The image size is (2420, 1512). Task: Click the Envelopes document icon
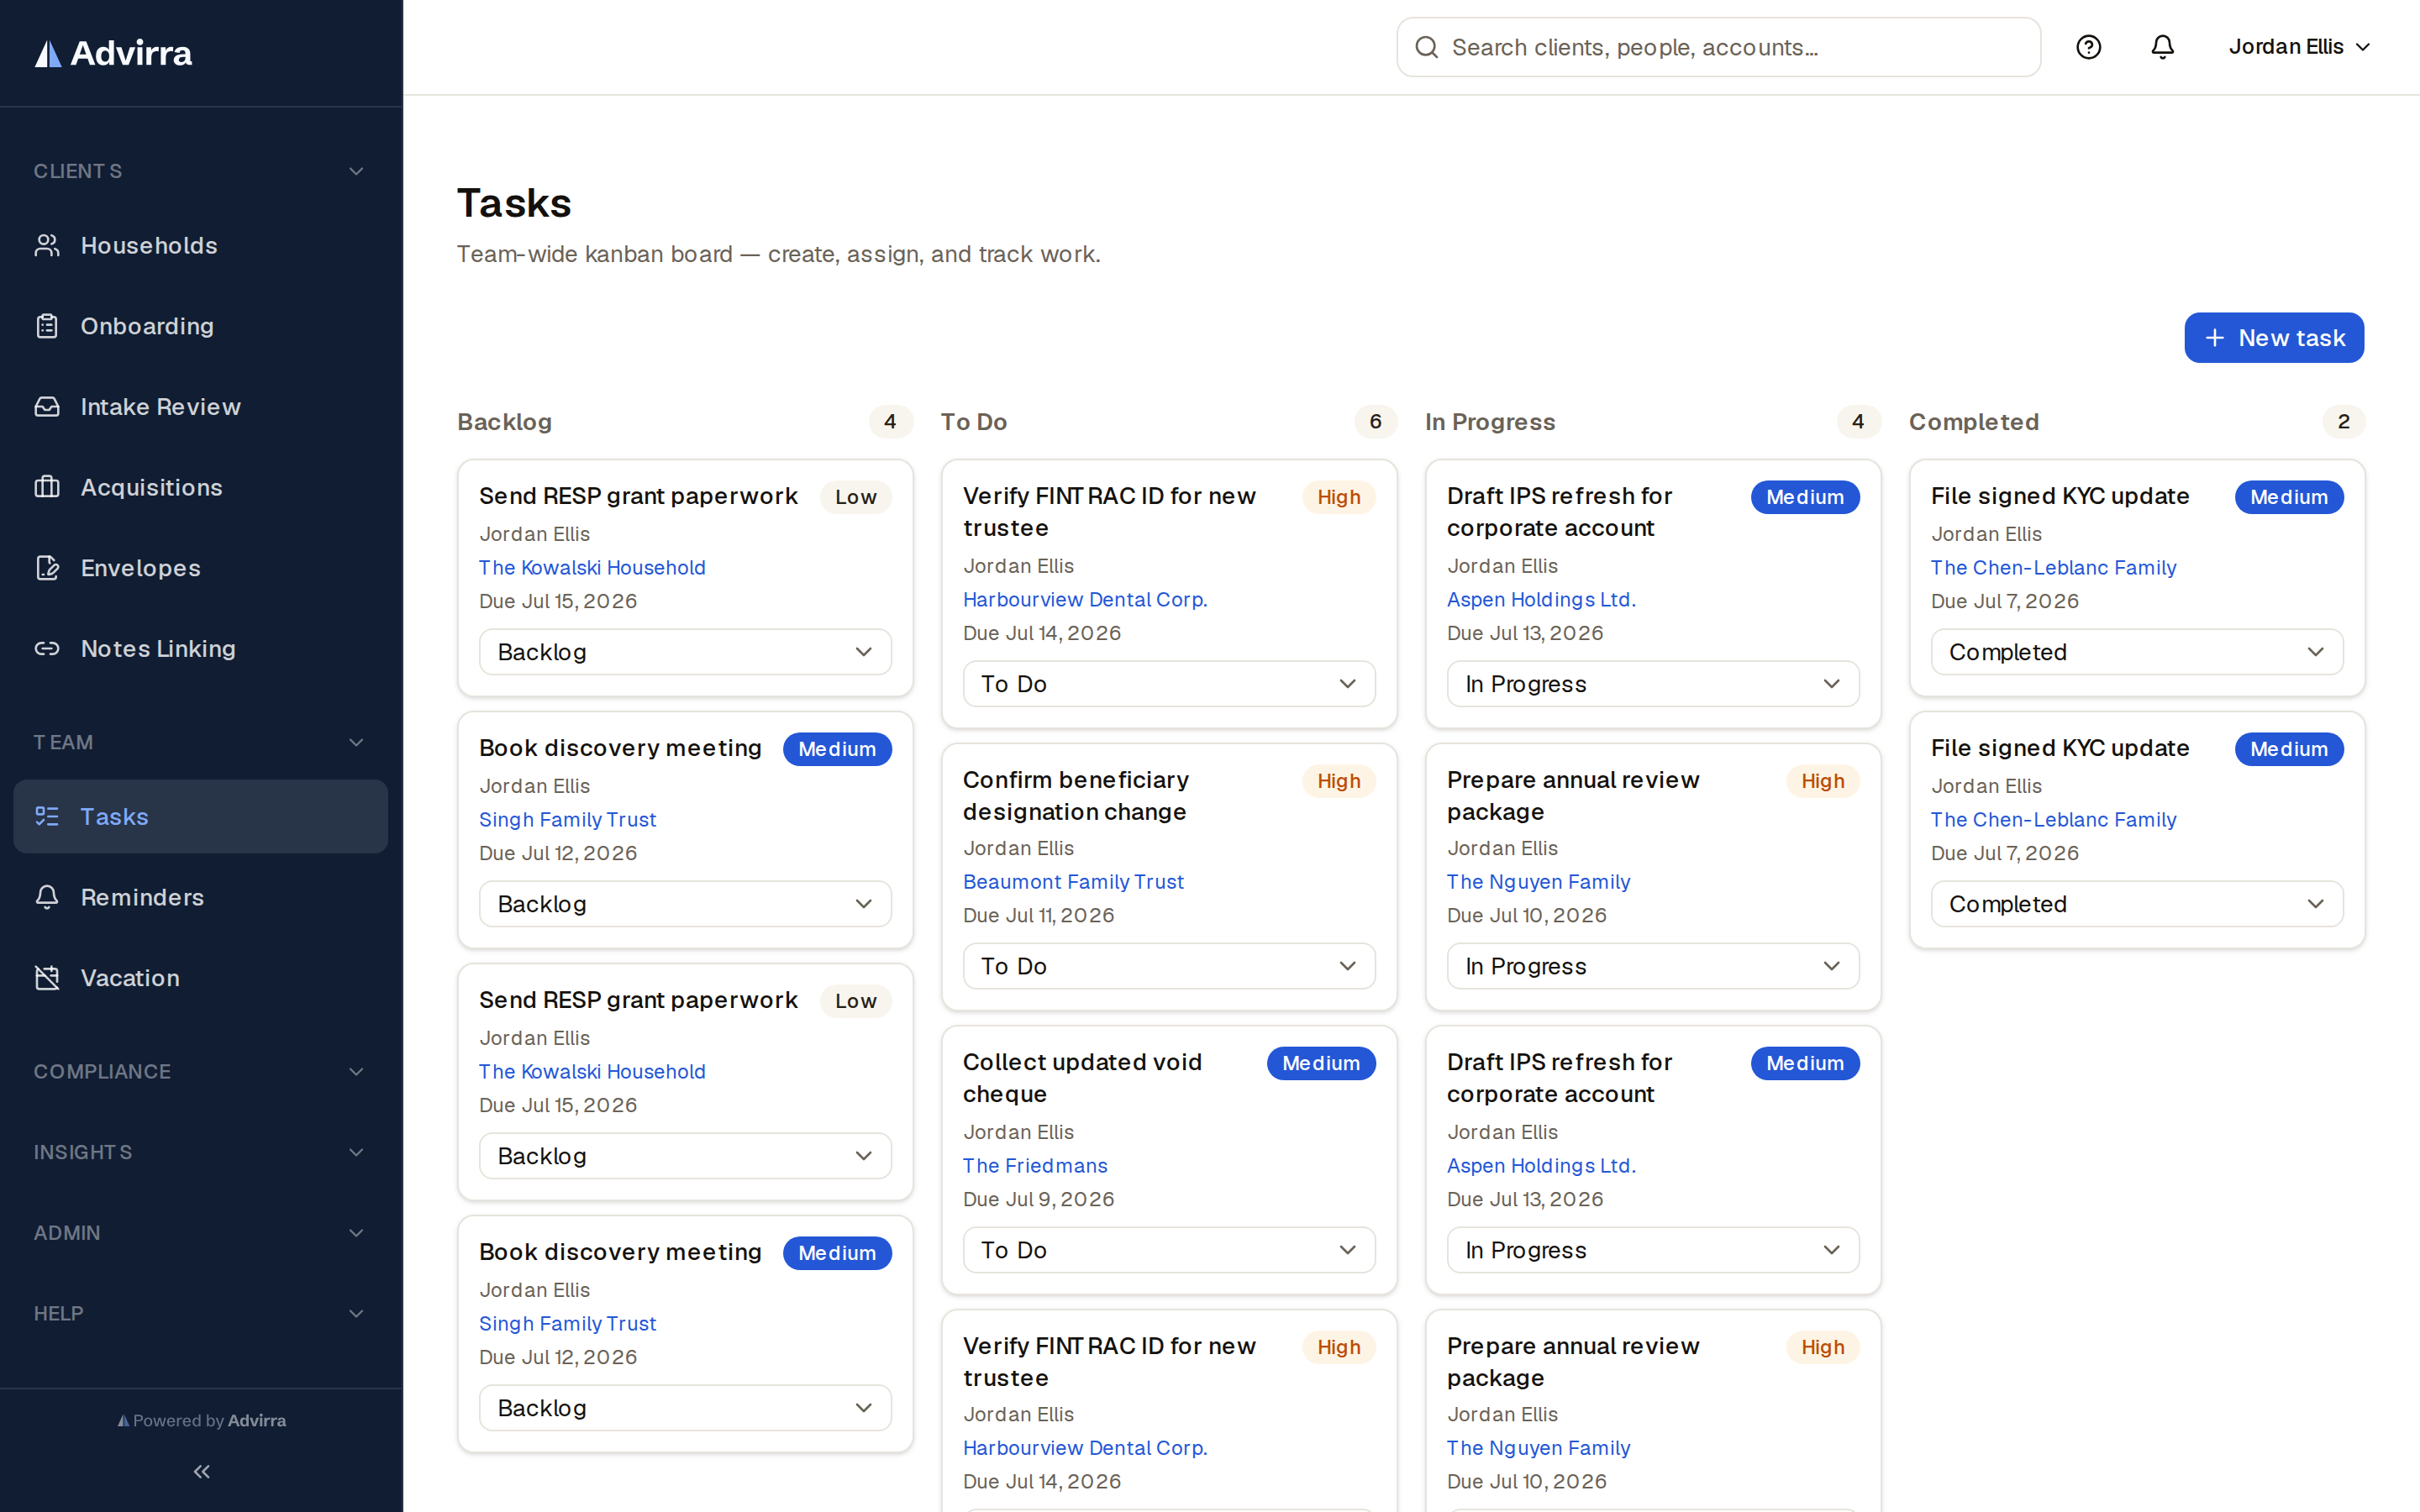tap(47, 568)
